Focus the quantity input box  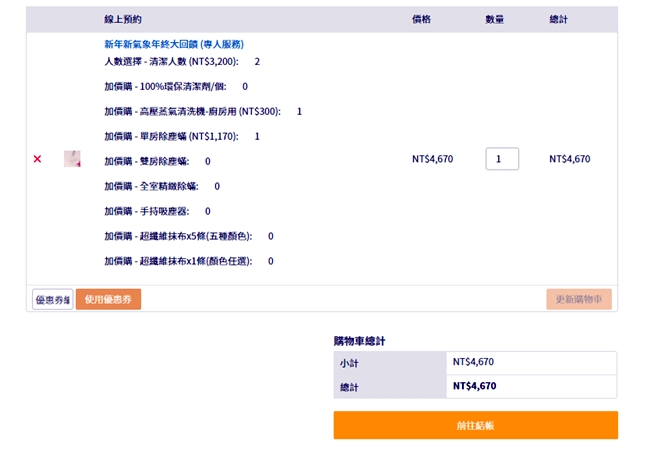[x=502, y=159]
